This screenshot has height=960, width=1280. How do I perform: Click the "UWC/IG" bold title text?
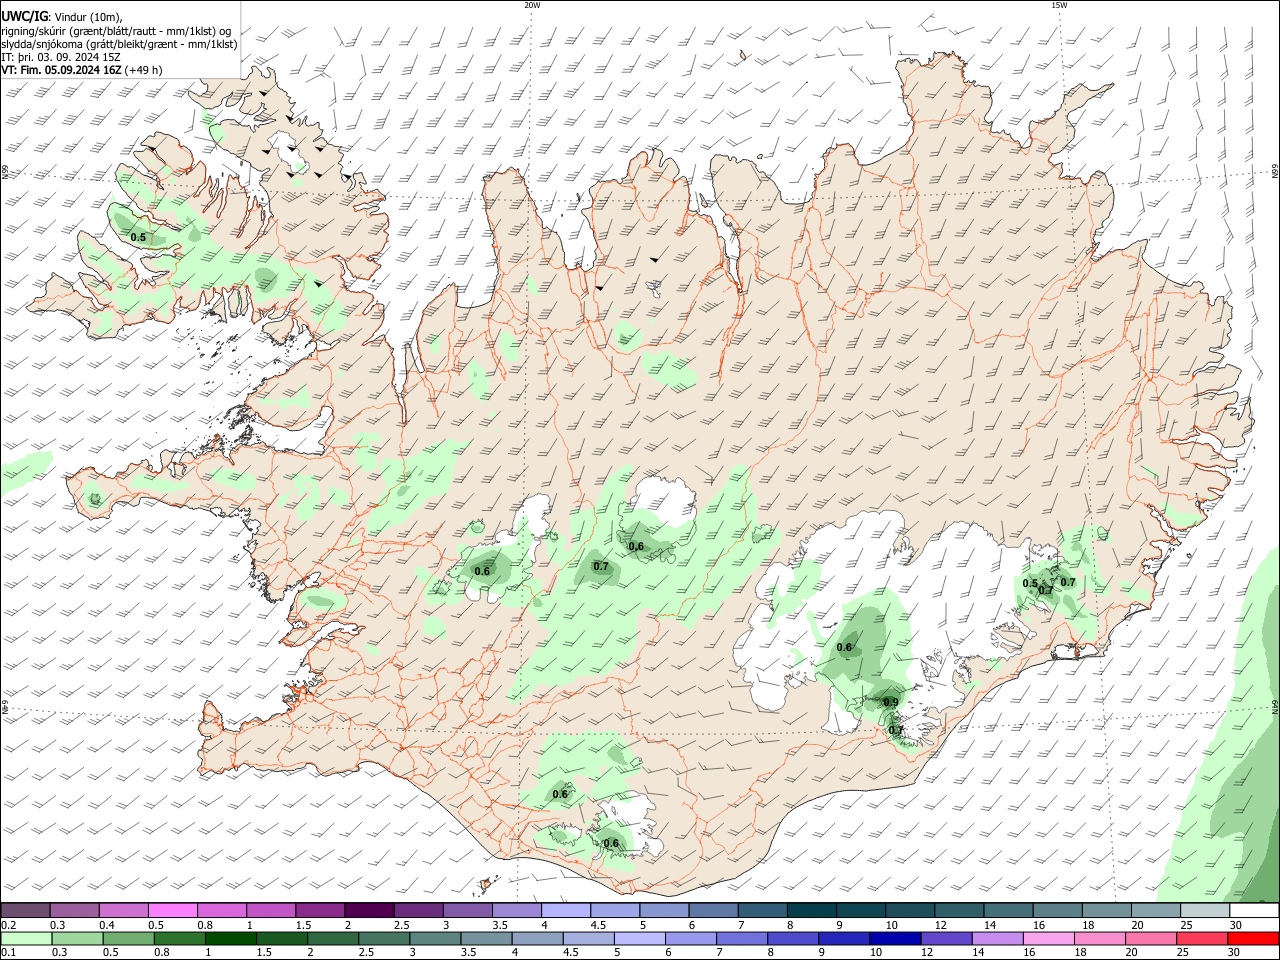[24, 16]
